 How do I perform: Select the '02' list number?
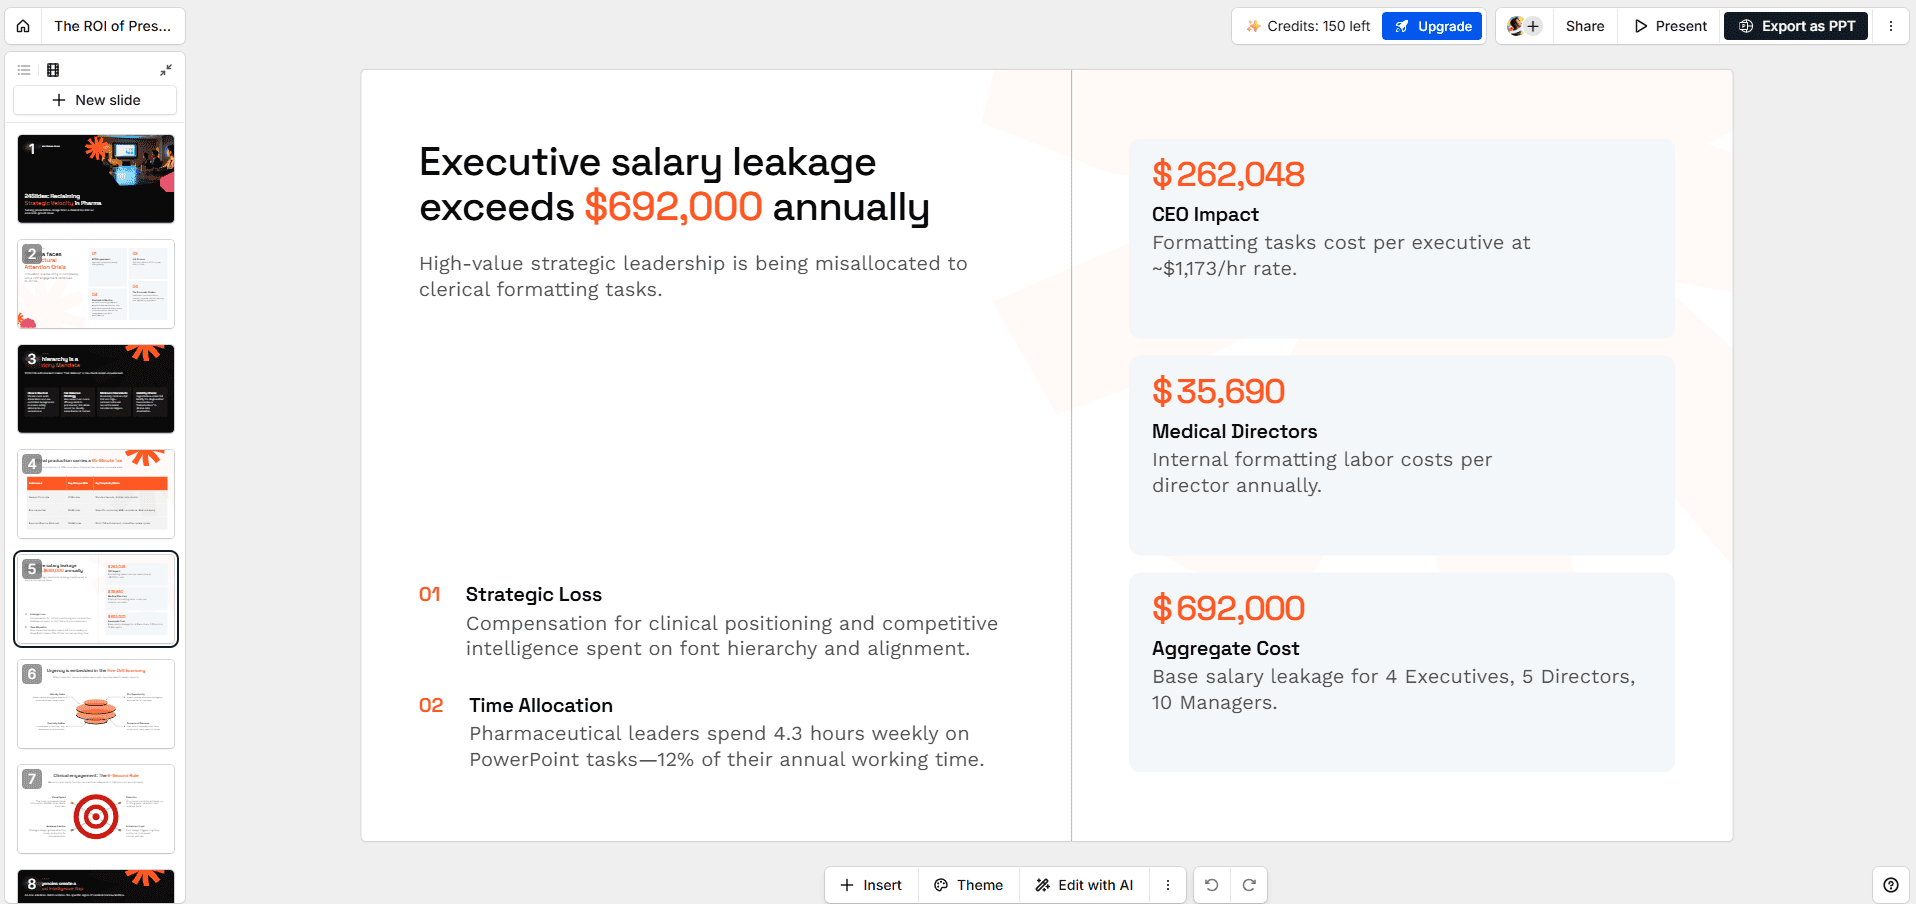431,705
